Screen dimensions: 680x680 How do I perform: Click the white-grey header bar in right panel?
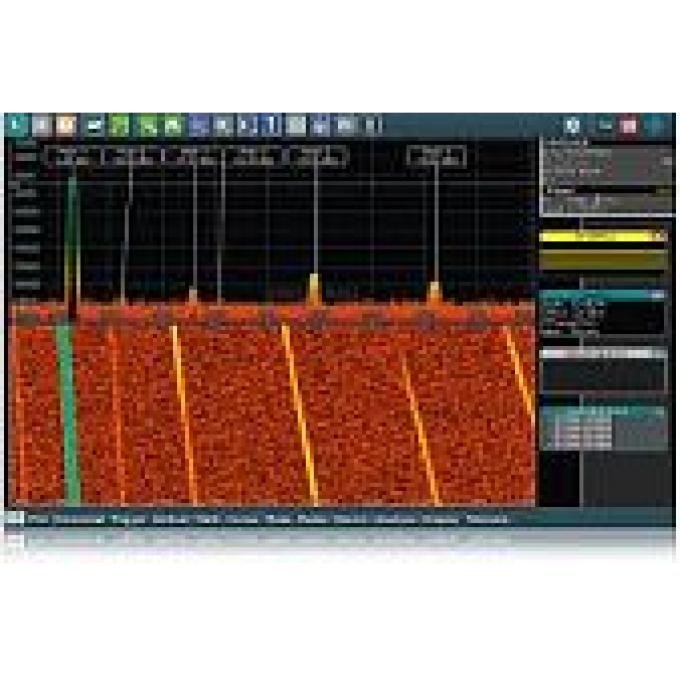point(603,353)
